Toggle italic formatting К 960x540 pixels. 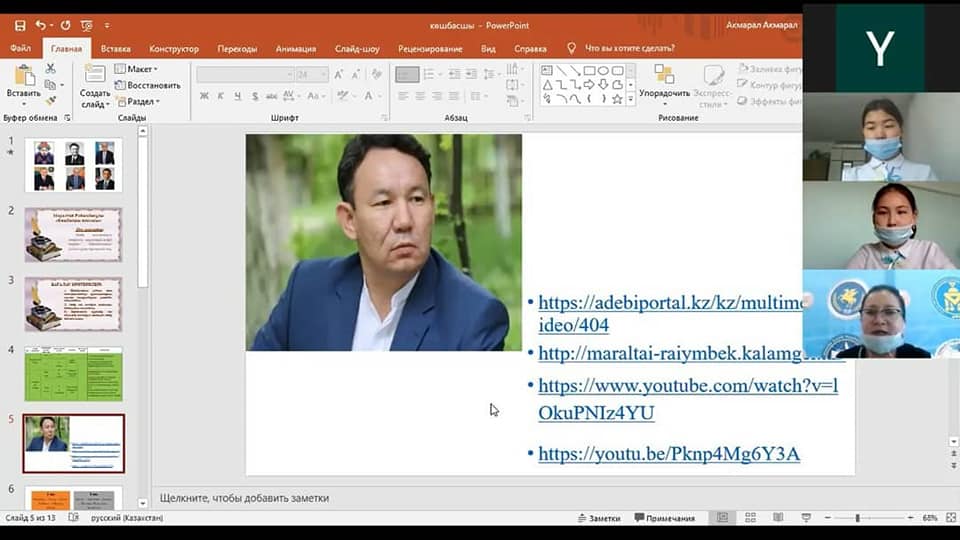tap(221, 96)
